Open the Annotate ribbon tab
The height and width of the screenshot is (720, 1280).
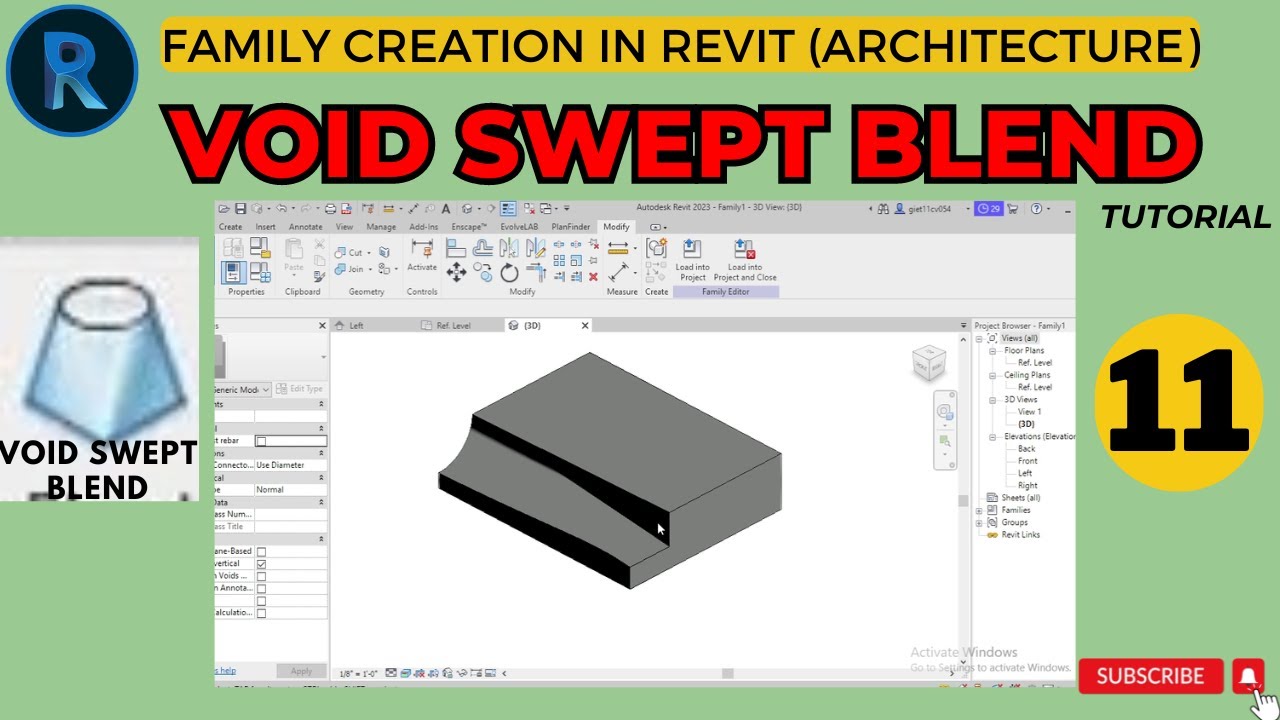[x=306, y=227]
